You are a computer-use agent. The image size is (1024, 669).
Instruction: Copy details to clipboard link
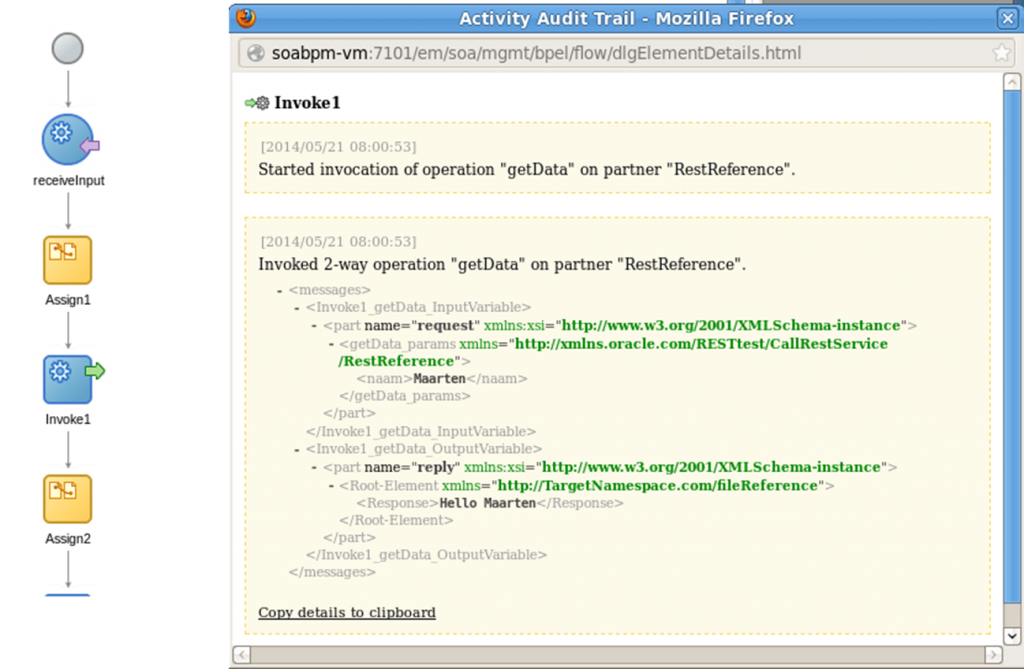[x=347, y=612]
